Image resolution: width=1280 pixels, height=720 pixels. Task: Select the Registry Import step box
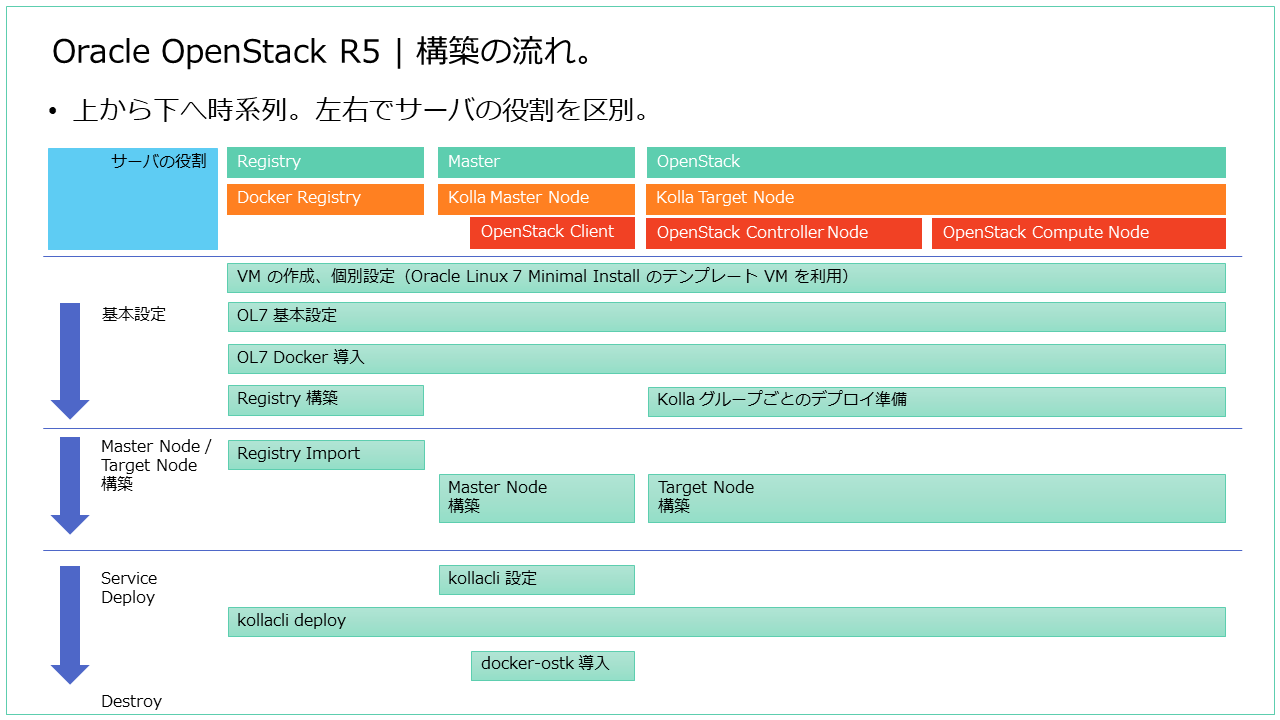326,453
